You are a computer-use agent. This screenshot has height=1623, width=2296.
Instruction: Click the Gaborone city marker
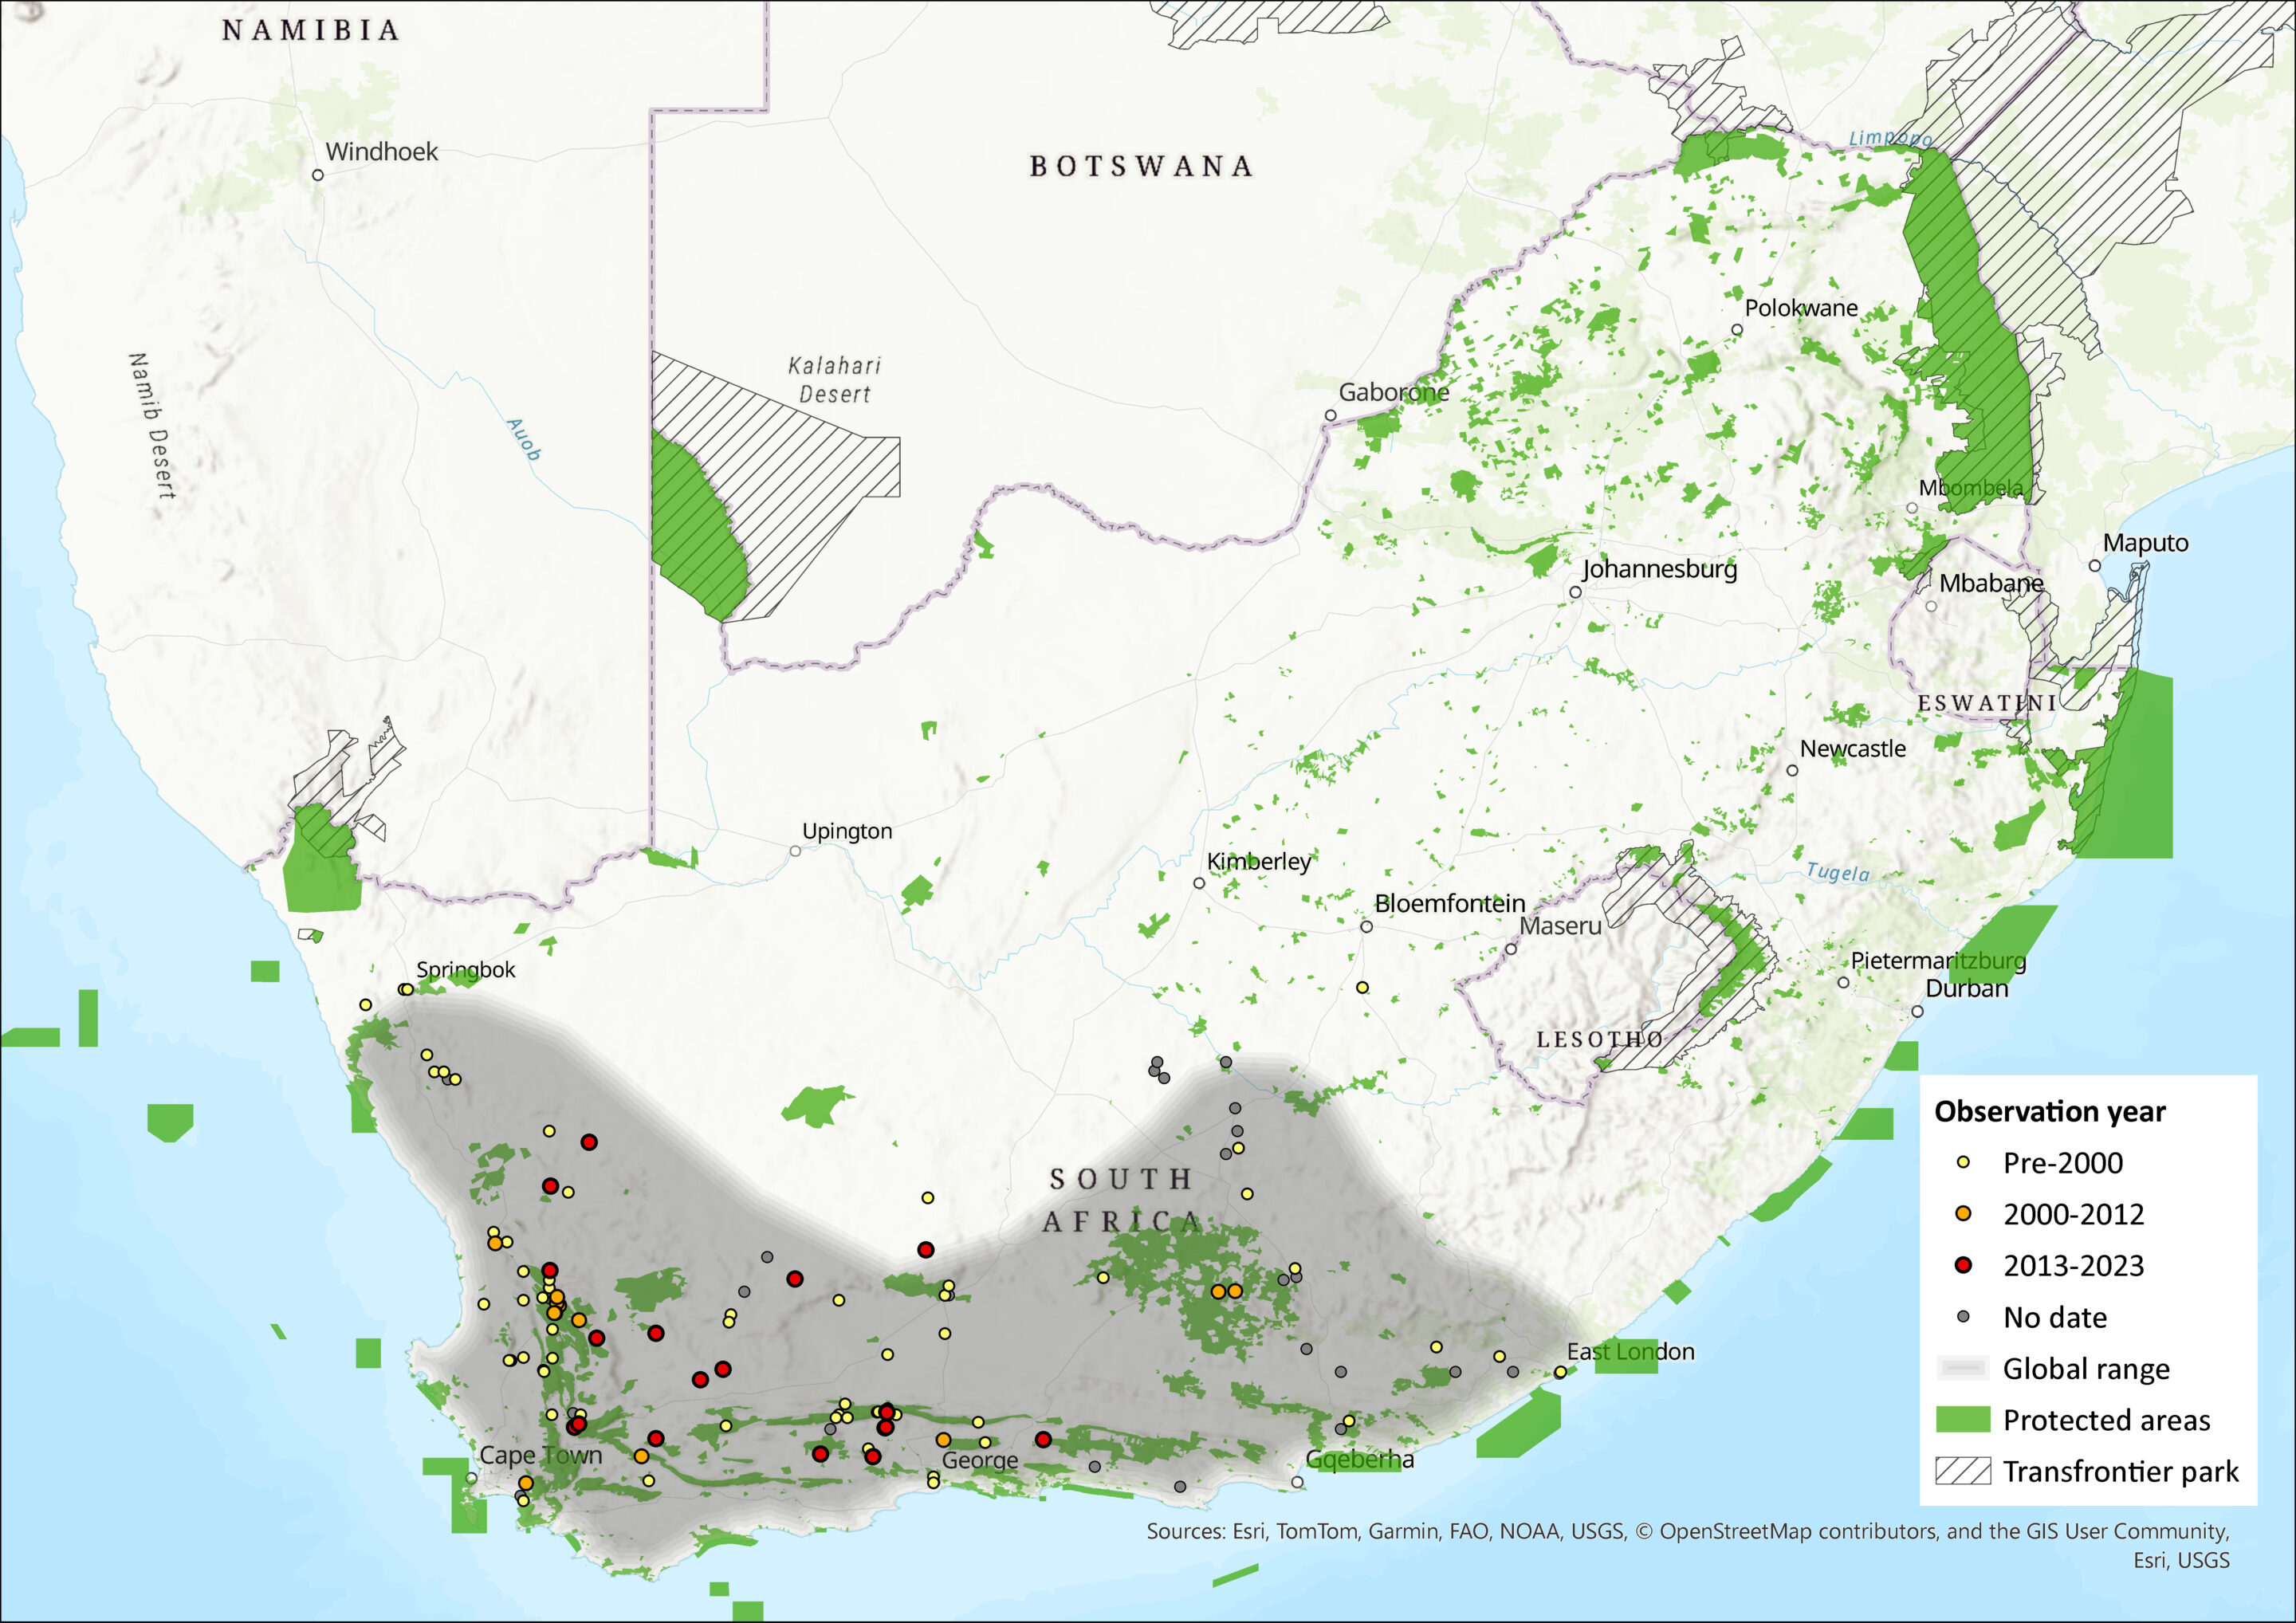1330,415
